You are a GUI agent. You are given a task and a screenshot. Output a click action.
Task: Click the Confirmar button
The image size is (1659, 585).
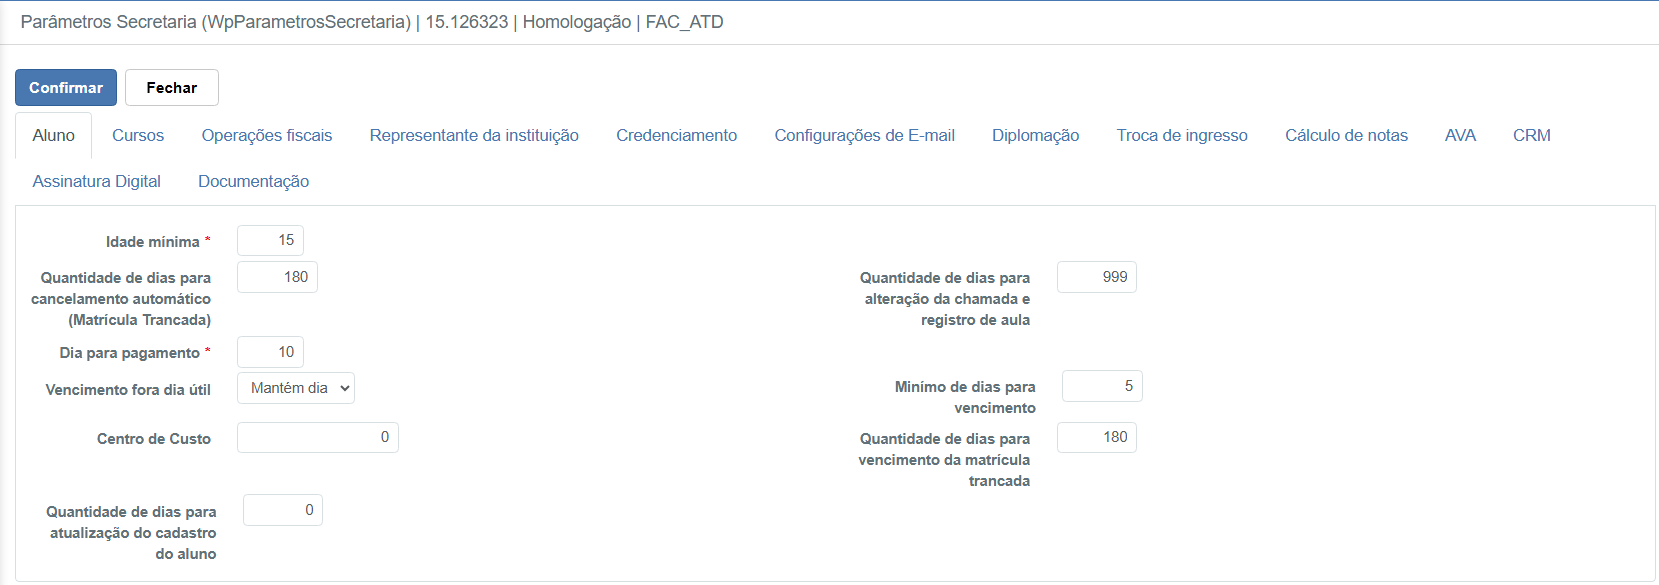coord(66,88)
